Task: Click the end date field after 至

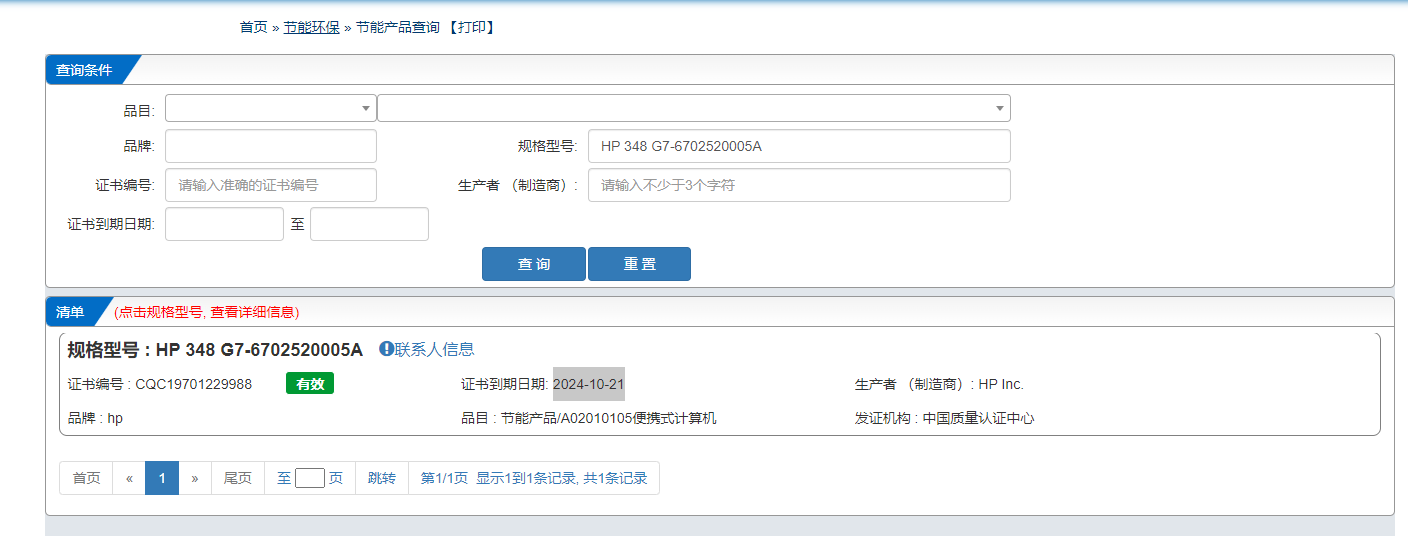Action: click(369, 224)
